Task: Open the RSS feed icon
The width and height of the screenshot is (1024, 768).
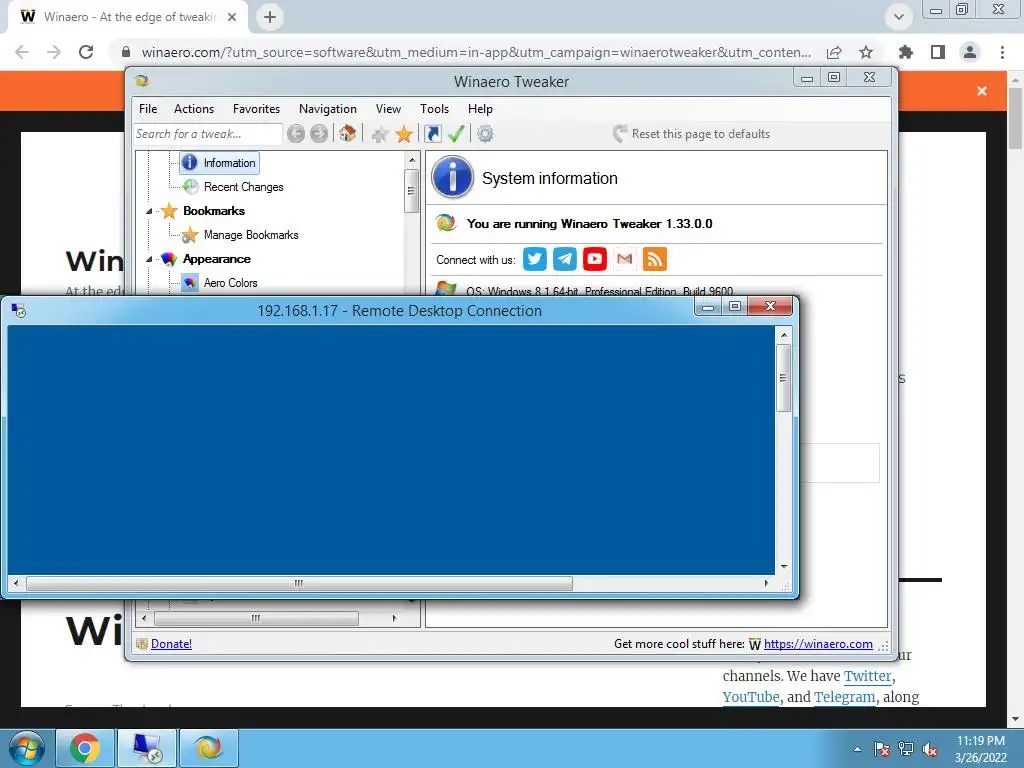Action: pos(654,259)
